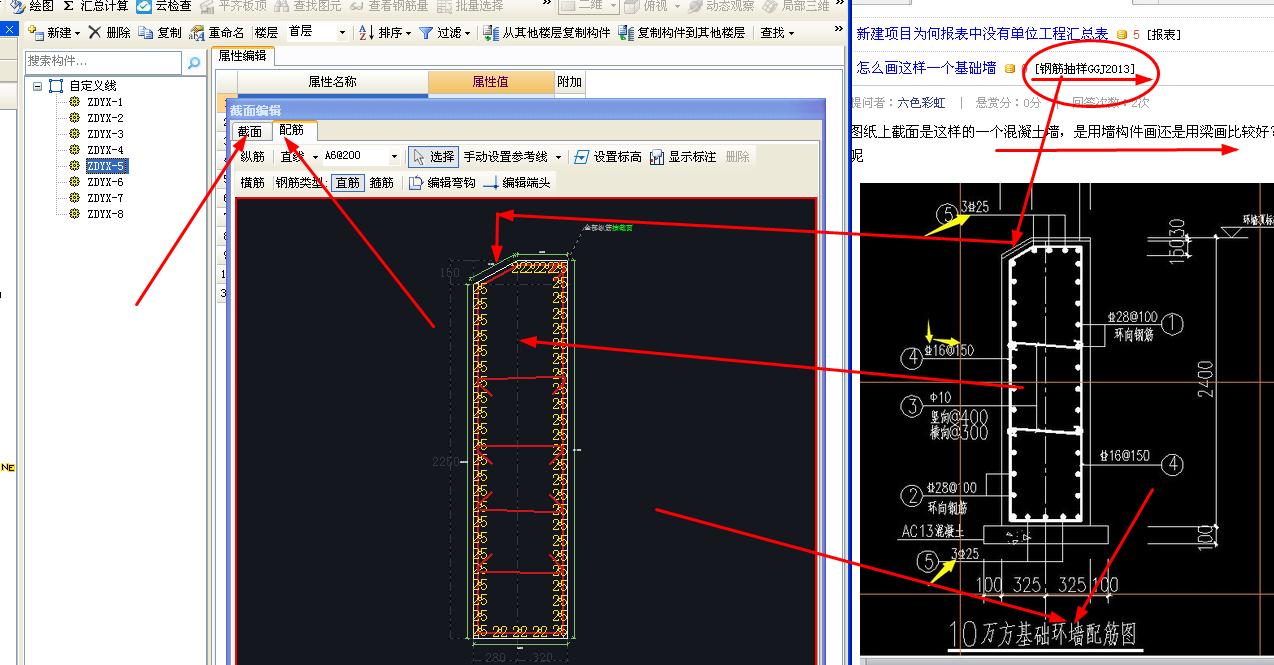Click the 属性值 column header
Image resolution: width=1274 pixels, height=665 pixels.
[x=490, y=82]
